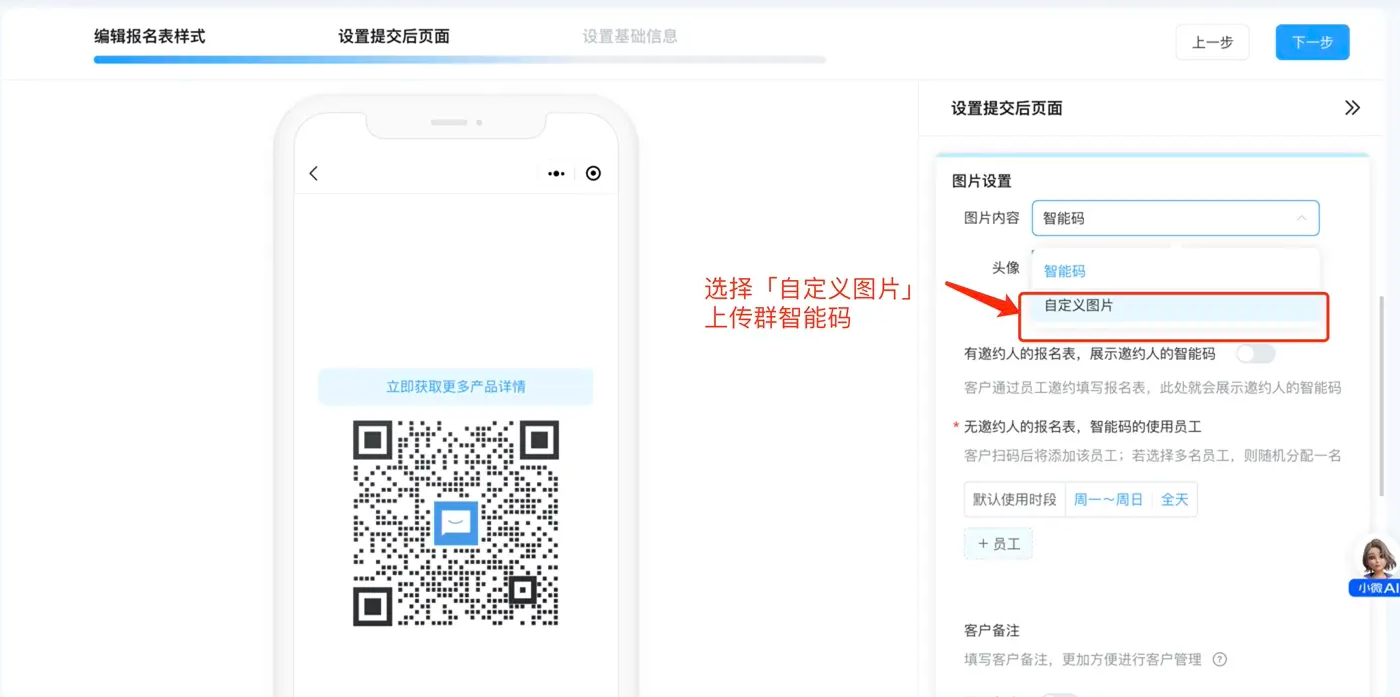Screen dimensions: 1400x697
Task: Click the 默认使用时段 label
Action: [1014, 499]
